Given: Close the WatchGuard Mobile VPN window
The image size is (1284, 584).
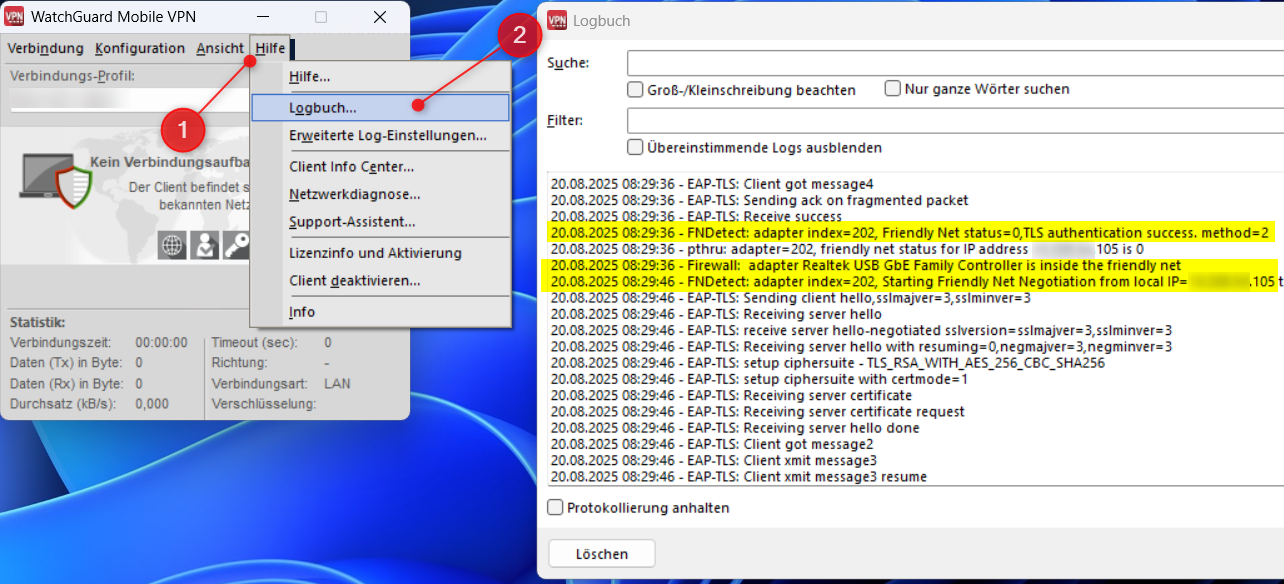Looking at the screenshot, I should [x=380, y=17].
